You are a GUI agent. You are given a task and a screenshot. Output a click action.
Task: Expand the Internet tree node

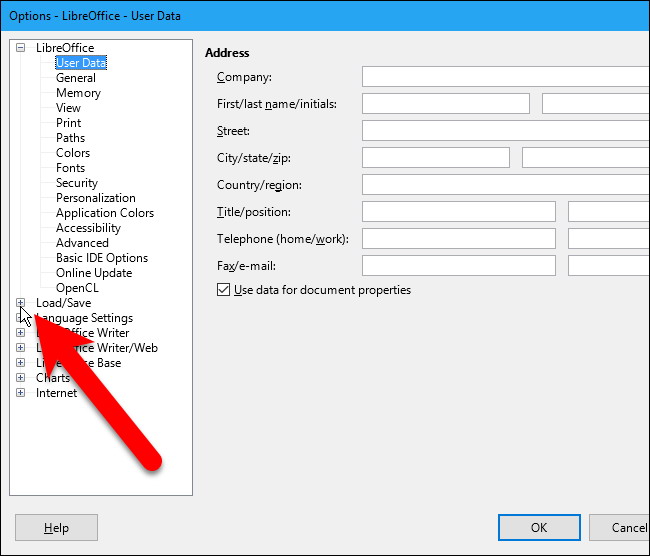(x=21, y=393)
